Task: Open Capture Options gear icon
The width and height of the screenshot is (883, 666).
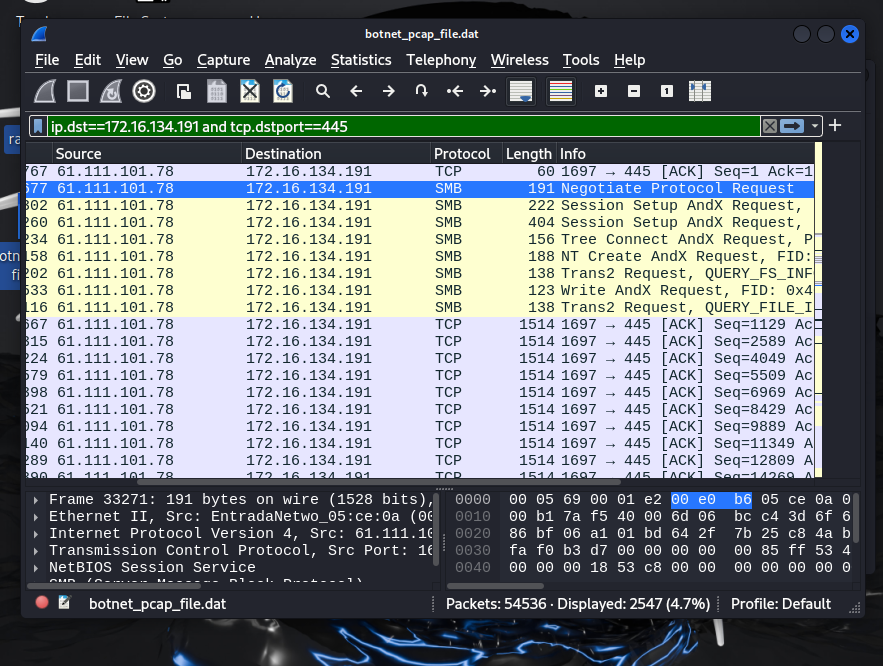Action: click(x=144, y=92)
